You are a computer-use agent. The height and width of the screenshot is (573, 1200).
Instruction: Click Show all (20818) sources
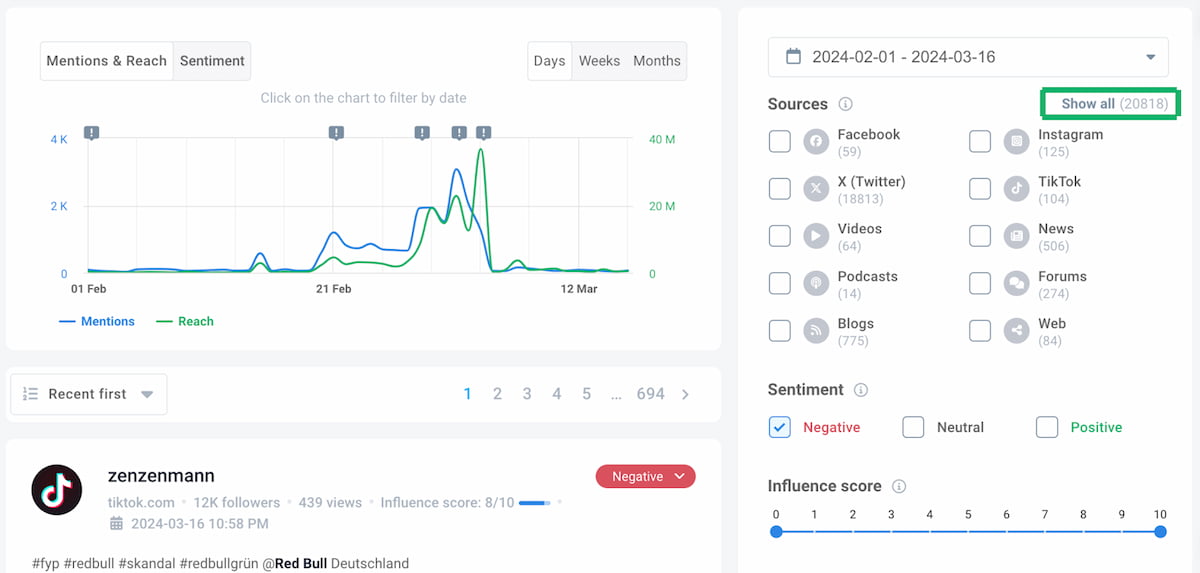click(x=1114, y=104)
